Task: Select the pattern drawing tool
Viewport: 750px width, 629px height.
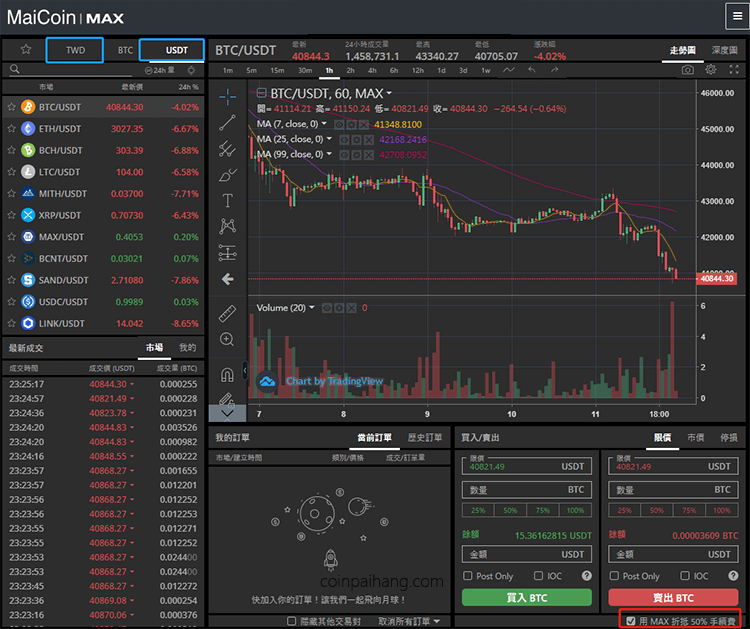Action: click(x=228, y=226)
